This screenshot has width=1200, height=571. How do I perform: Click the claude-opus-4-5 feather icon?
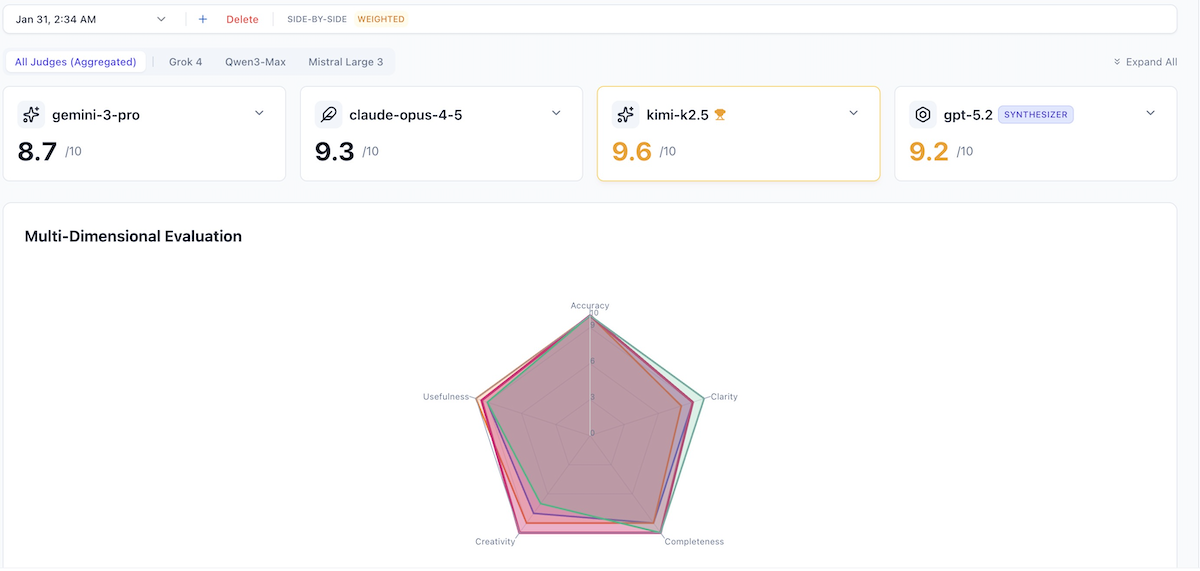[328, 114]
